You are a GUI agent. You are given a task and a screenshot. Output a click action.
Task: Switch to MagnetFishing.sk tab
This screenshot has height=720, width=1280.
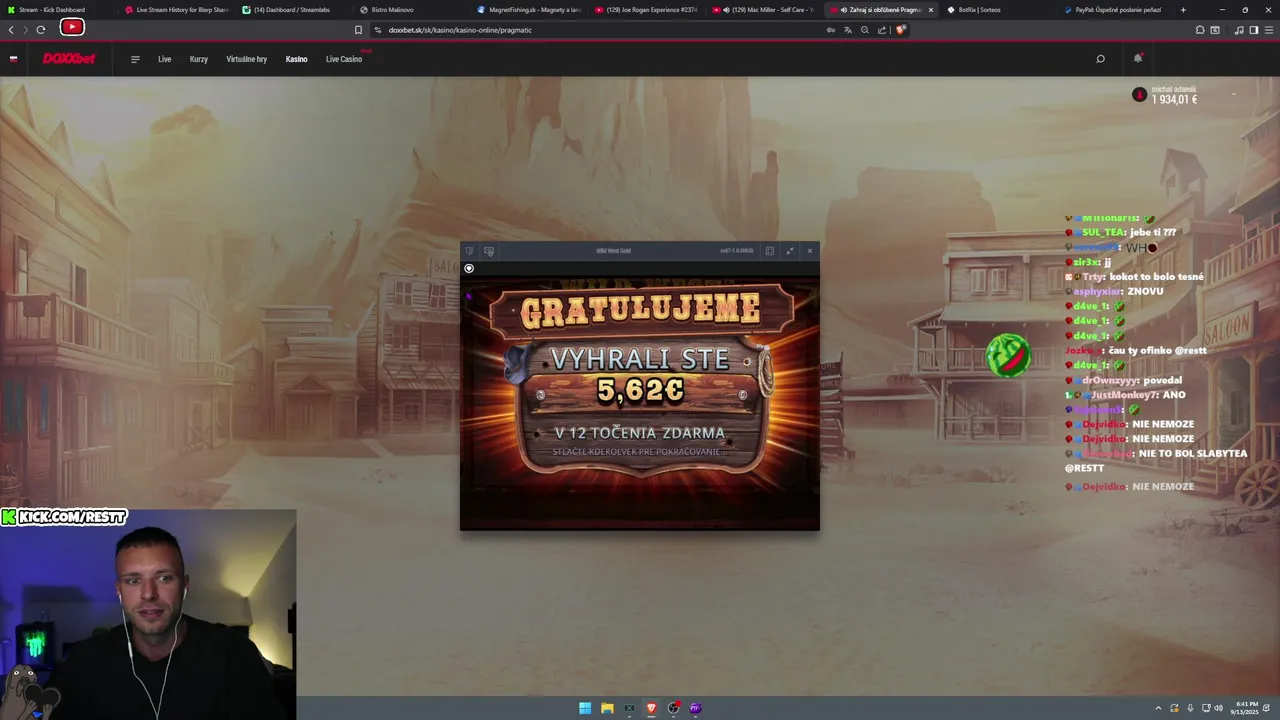click(528, 10)
